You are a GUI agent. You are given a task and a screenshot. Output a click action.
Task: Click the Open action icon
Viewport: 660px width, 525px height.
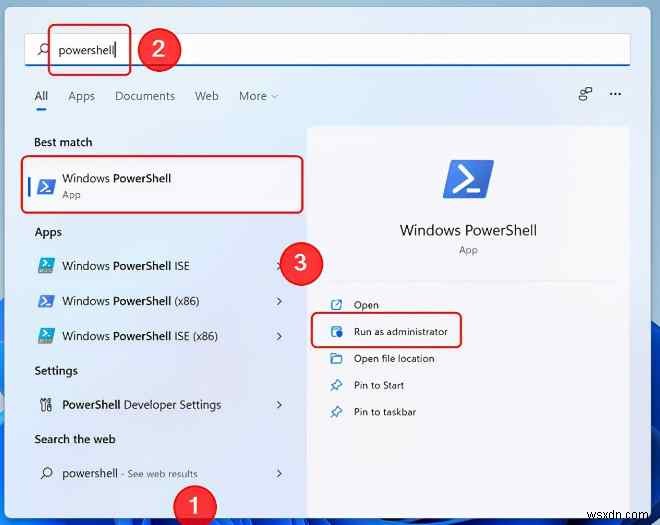336,304
